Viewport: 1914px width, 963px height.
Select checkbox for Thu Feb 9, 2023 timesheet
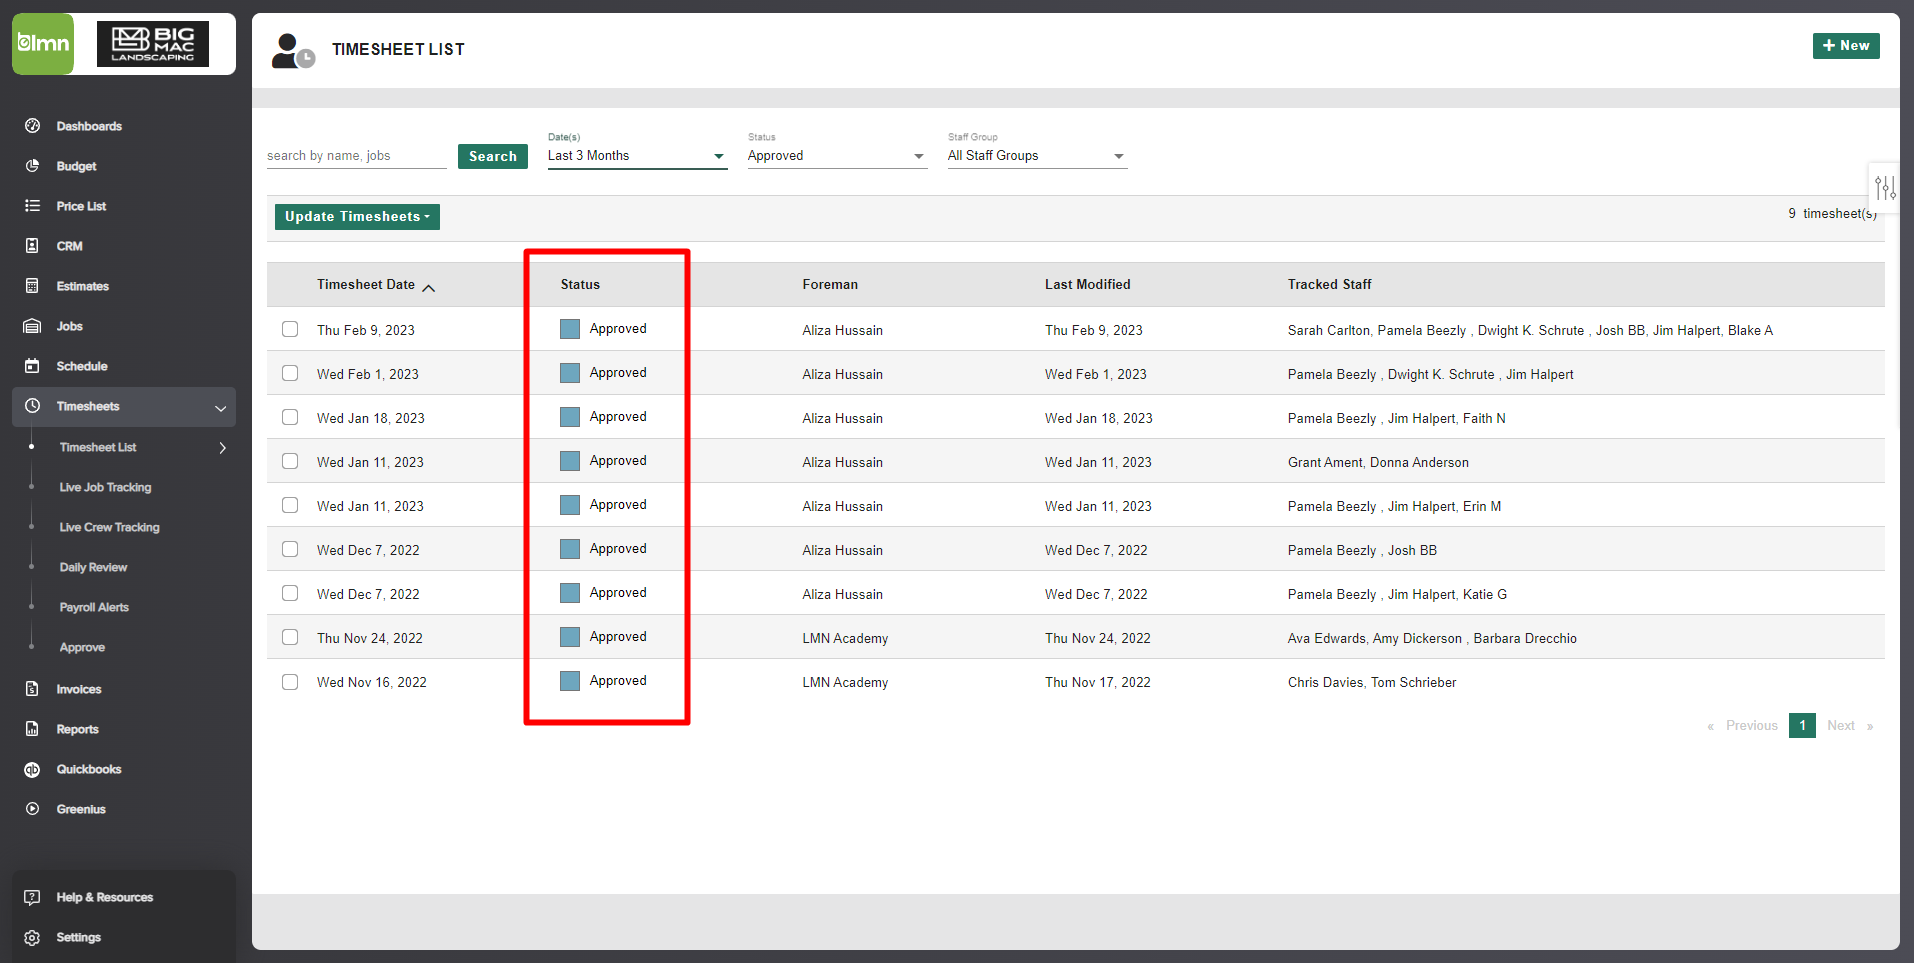click(290, 329)
